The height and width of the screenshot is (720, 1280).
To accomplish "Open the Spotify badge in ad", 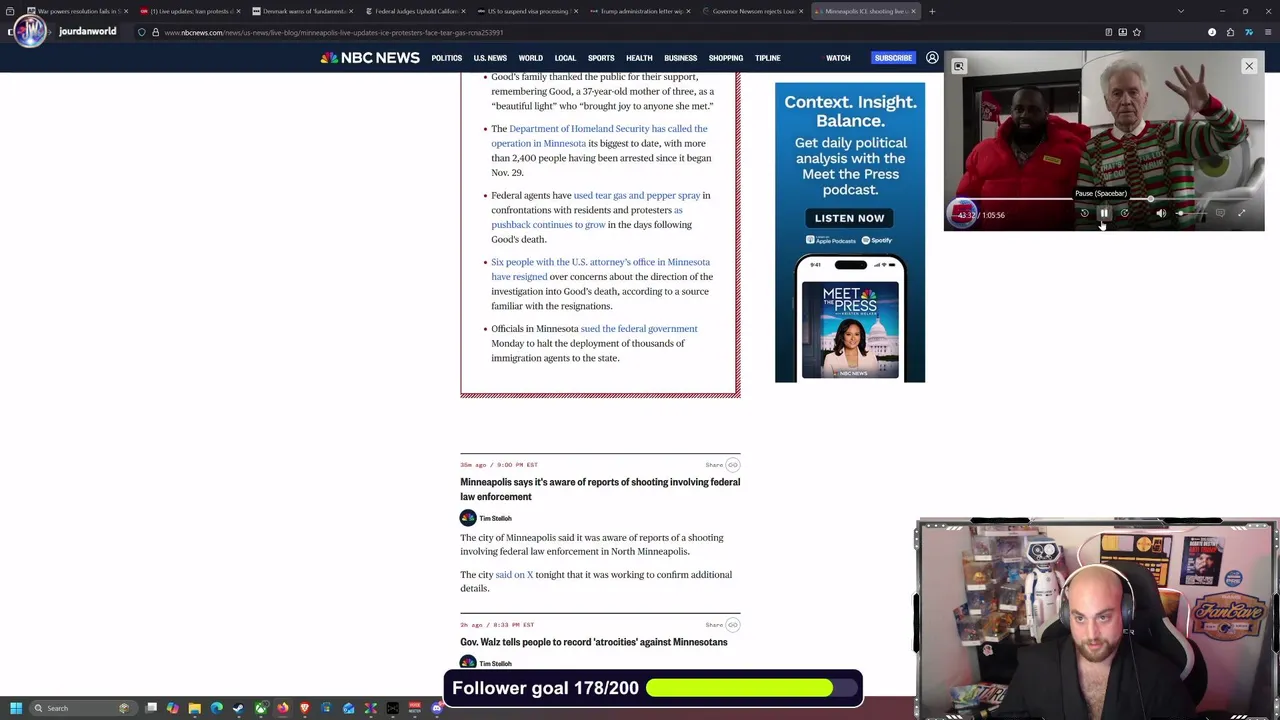I will tap(876, 240).
